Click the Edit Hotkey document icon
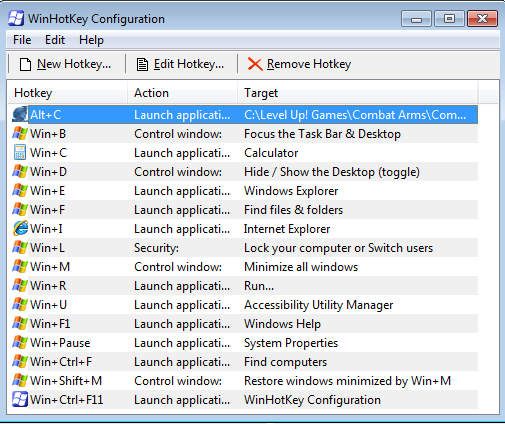The image size is (505, 424). 142,64
